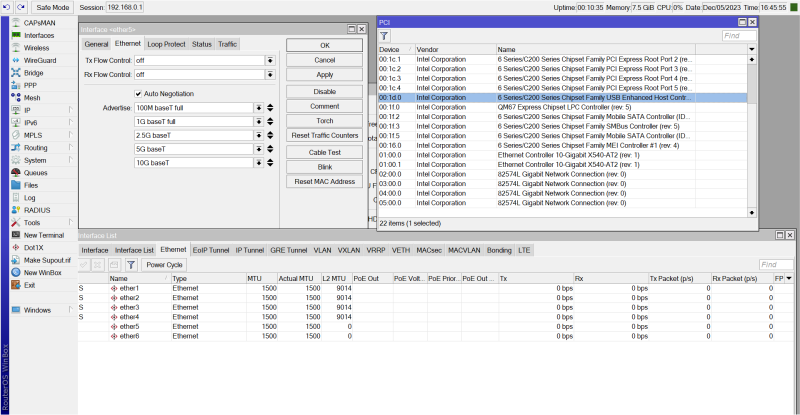Open the WireGuard section
The image size is (800, 415).
(x=40, y=60)
